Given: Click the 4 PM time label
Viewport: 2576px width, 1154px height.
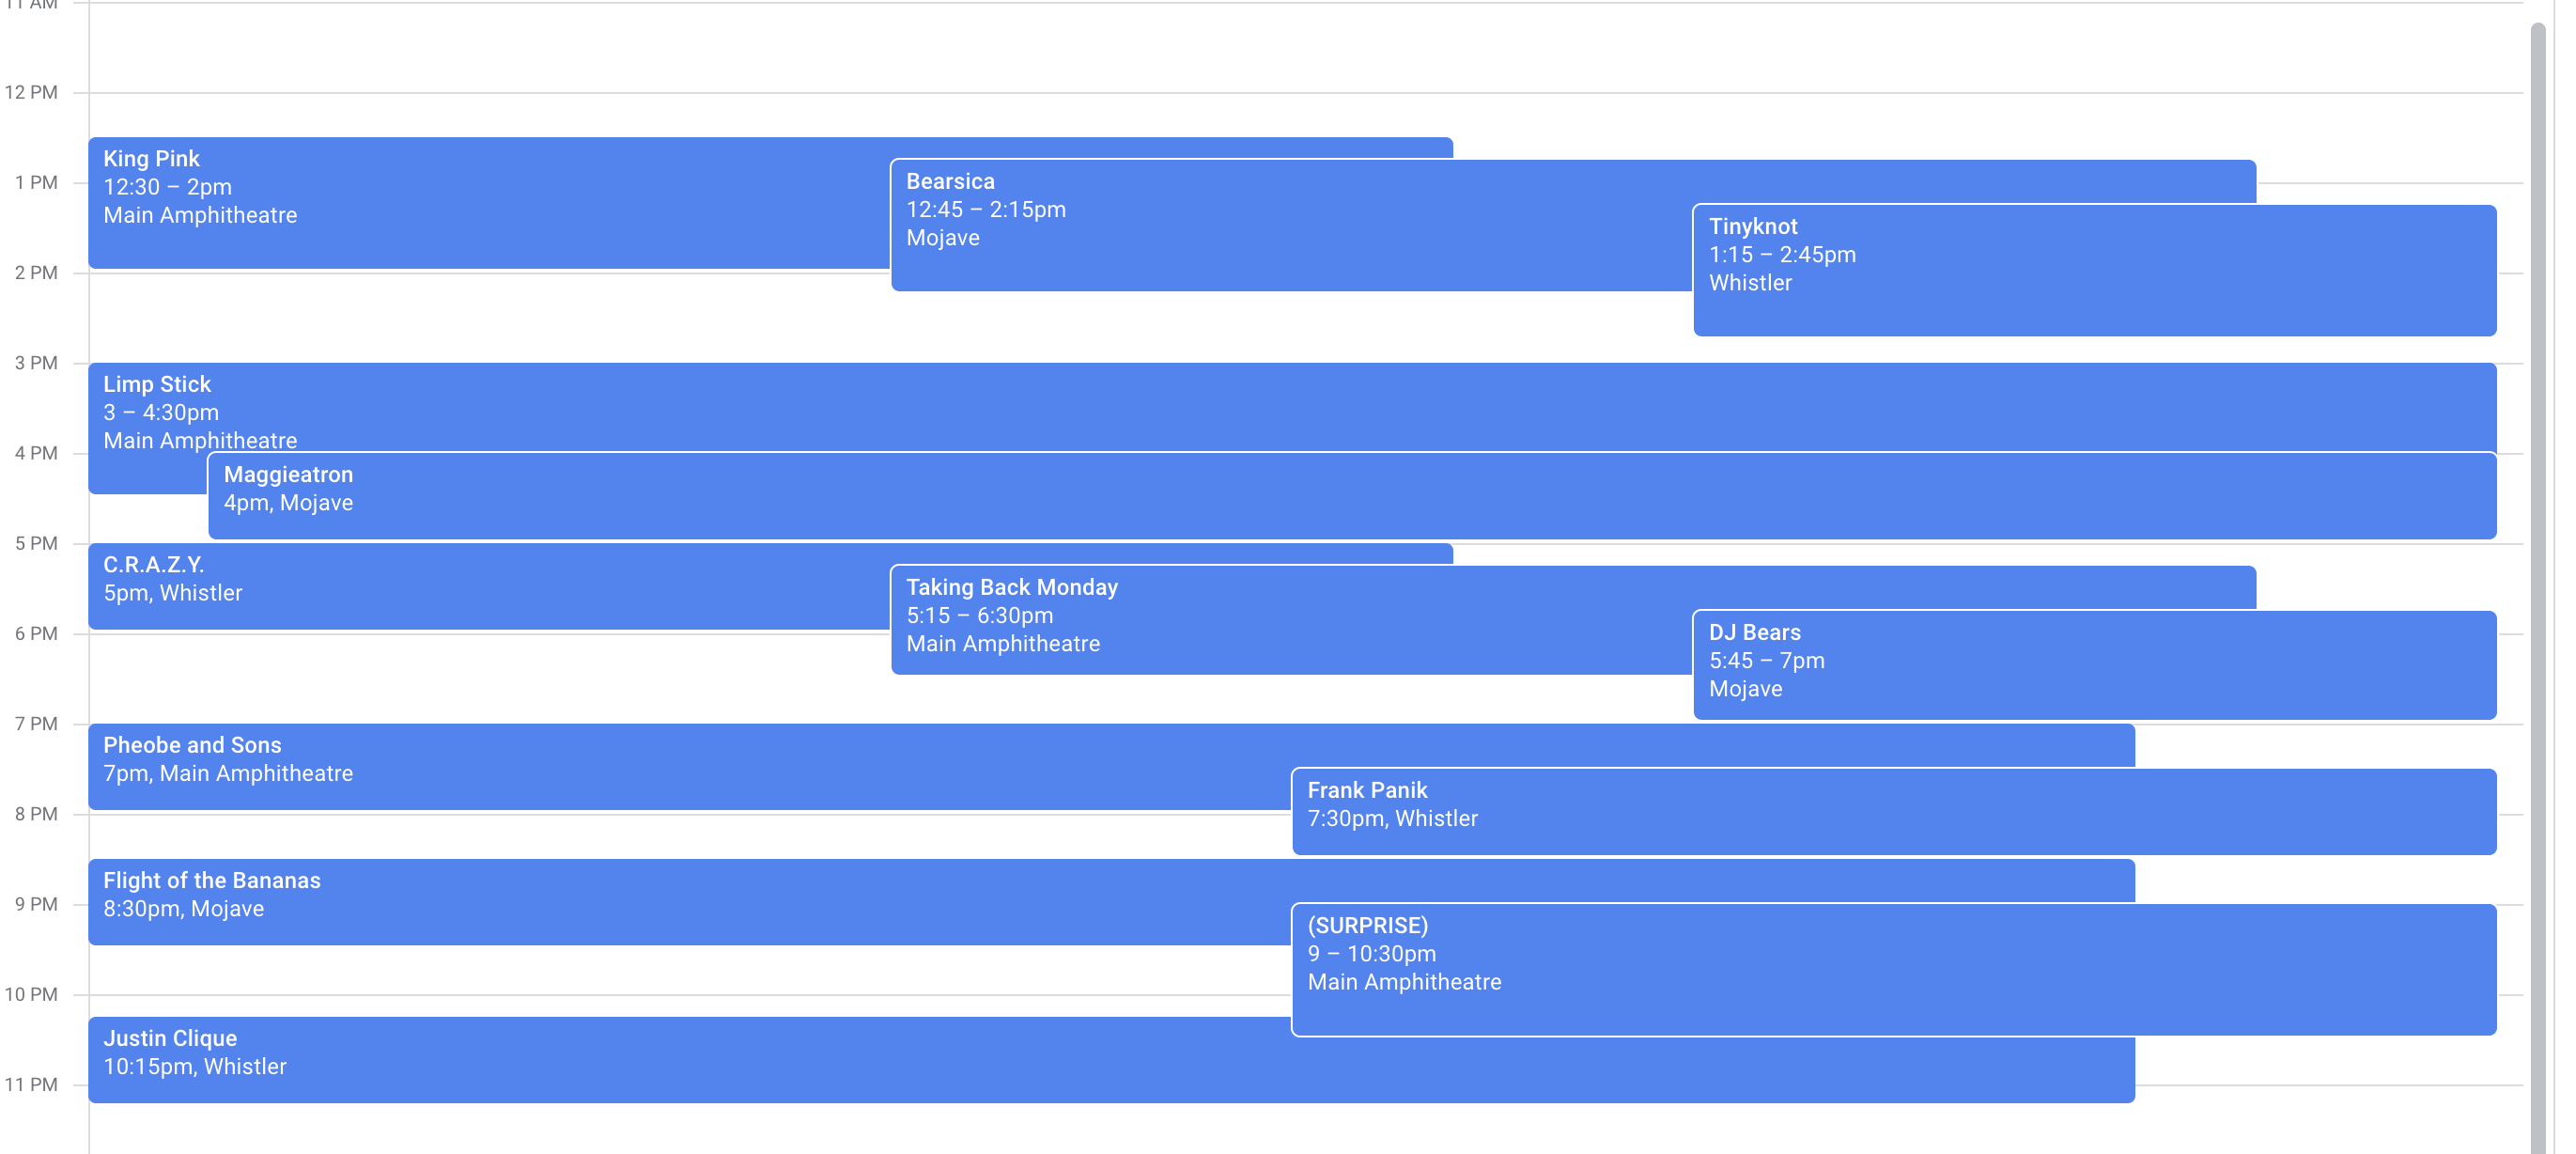Looking at the screenshot, I should pos(36,452).
